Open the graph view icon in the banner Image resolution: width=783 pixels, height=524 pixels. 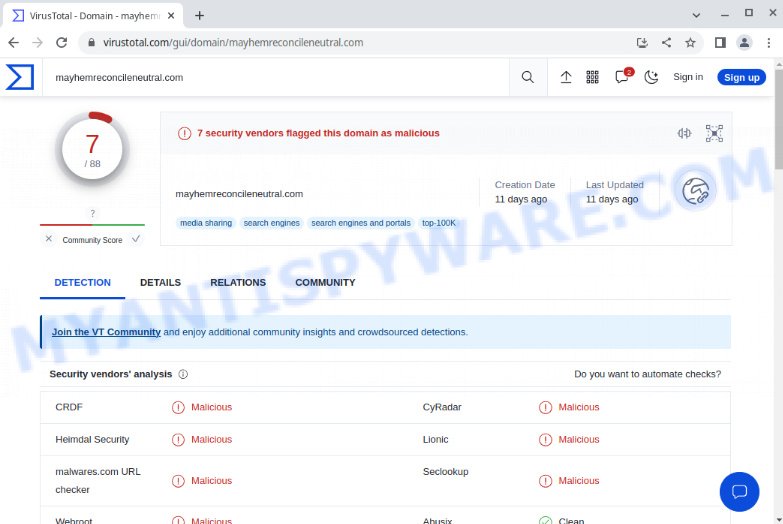(714, 133)
